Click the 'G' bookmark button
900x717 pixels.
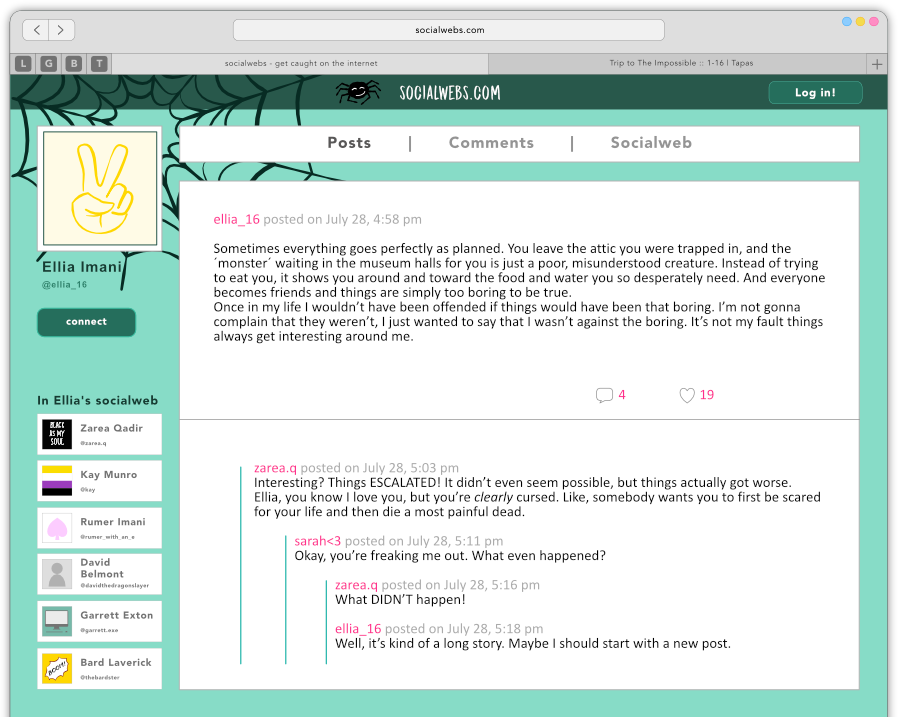pos(48,64)
